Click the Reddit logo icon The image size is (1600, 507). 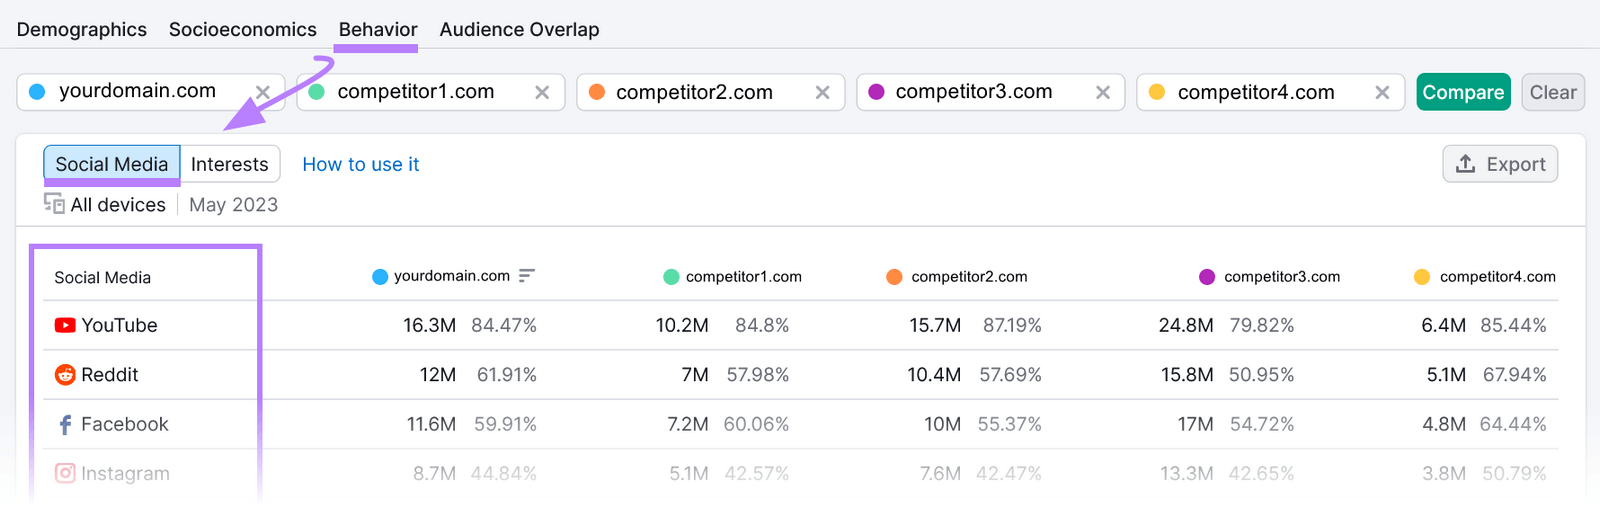coord(65,375)
